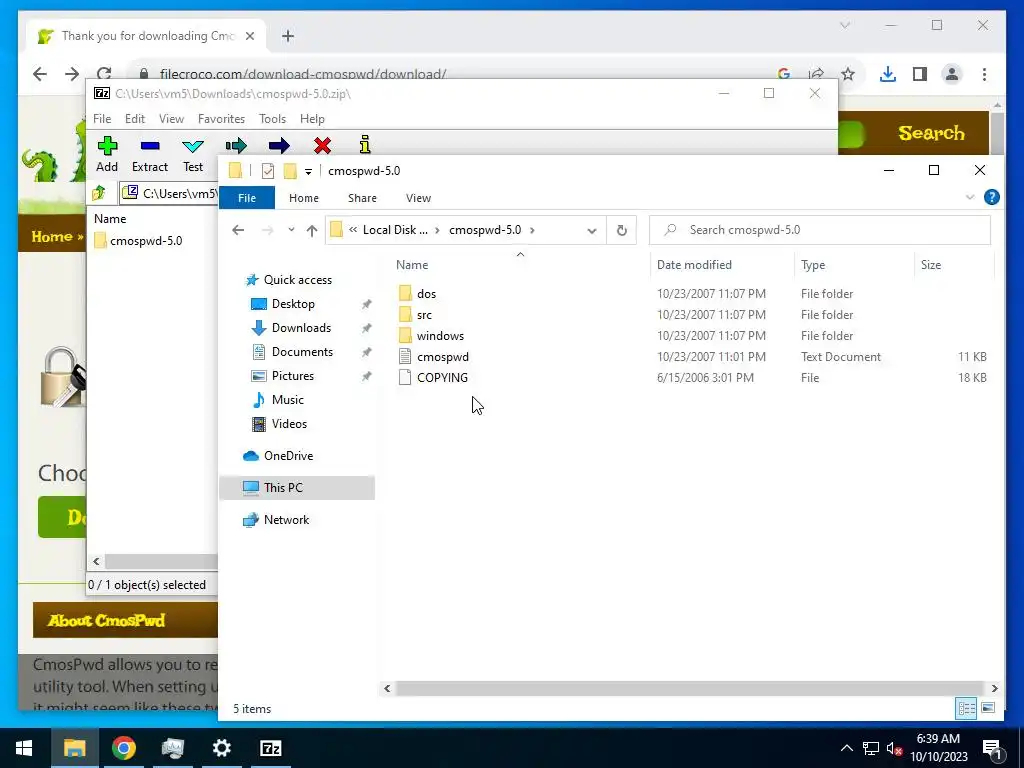Open the Quick Access Toolbar customize dropdown
The height and width of the screenshot is (768, 1024).
pos(308,172)
